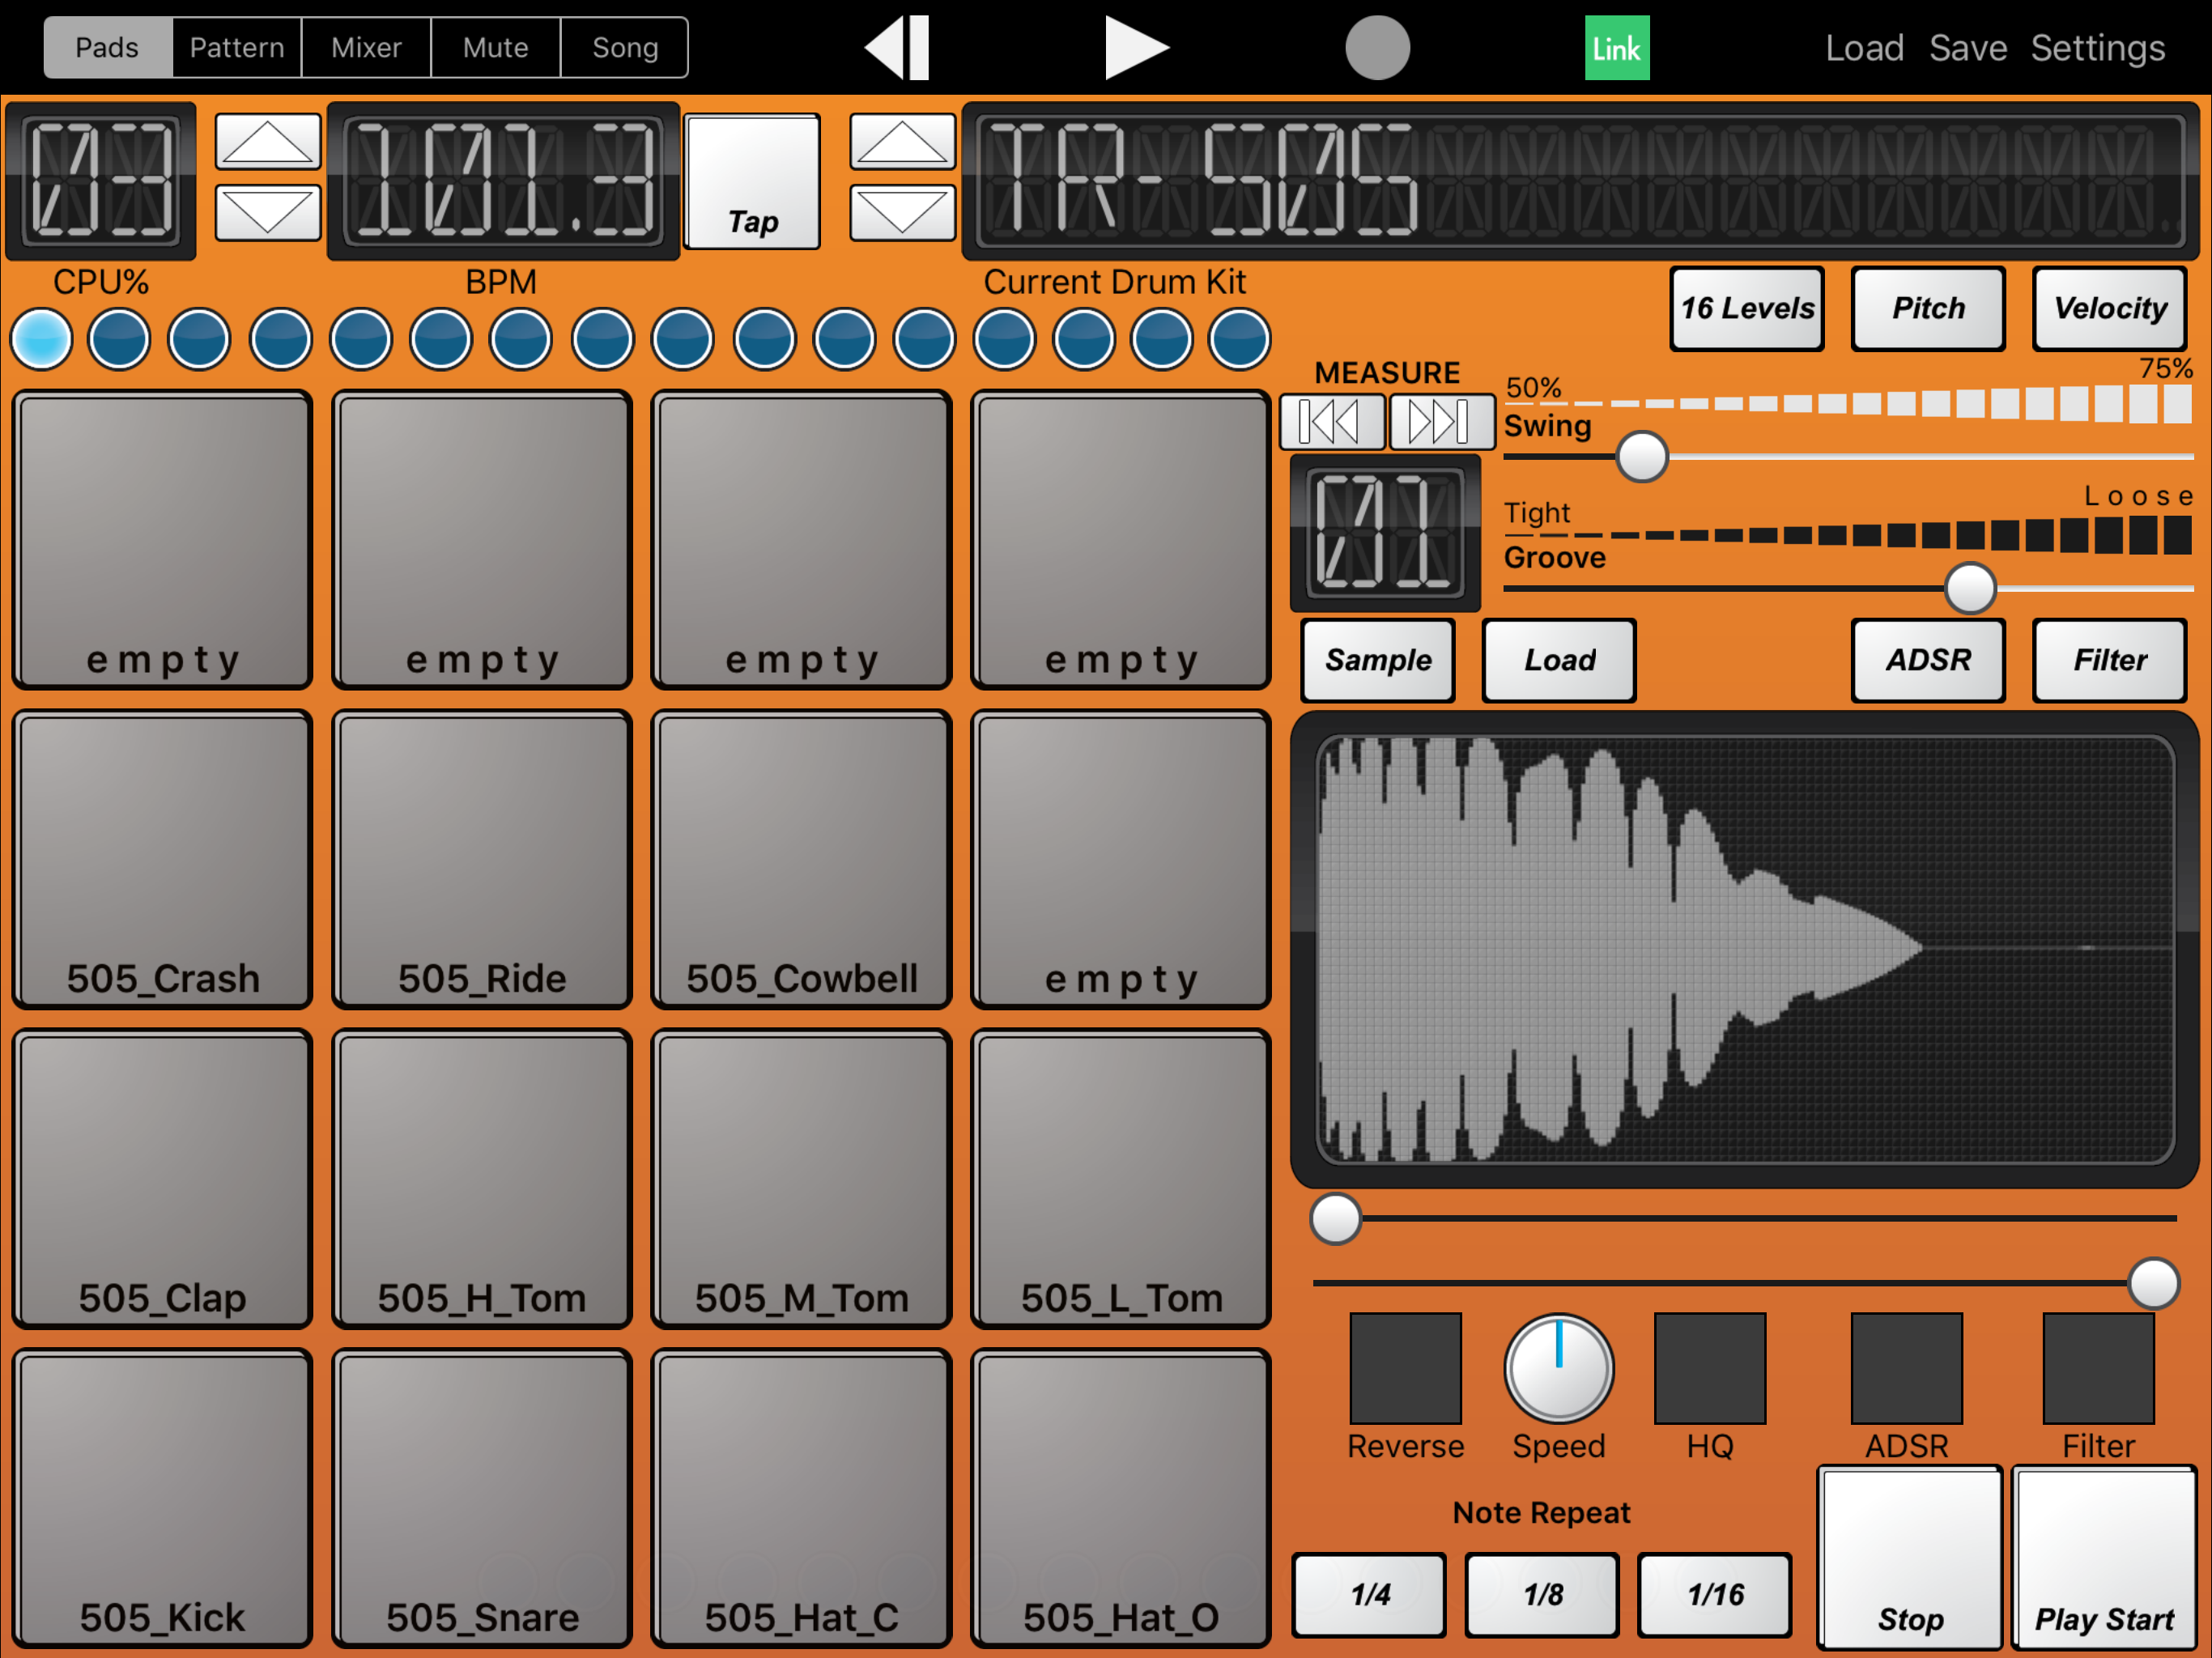Go to previous measure arrow icon
The height and width of the screenshot is (1658, 2212).
coord(1331,421)
